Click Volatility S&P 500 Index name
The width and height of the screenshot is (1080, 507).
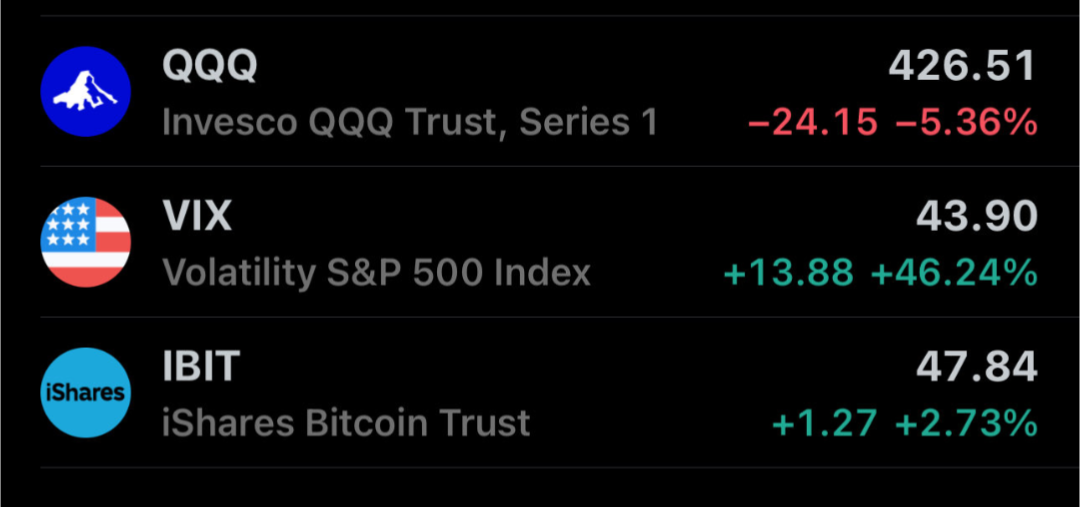(376, 273)
